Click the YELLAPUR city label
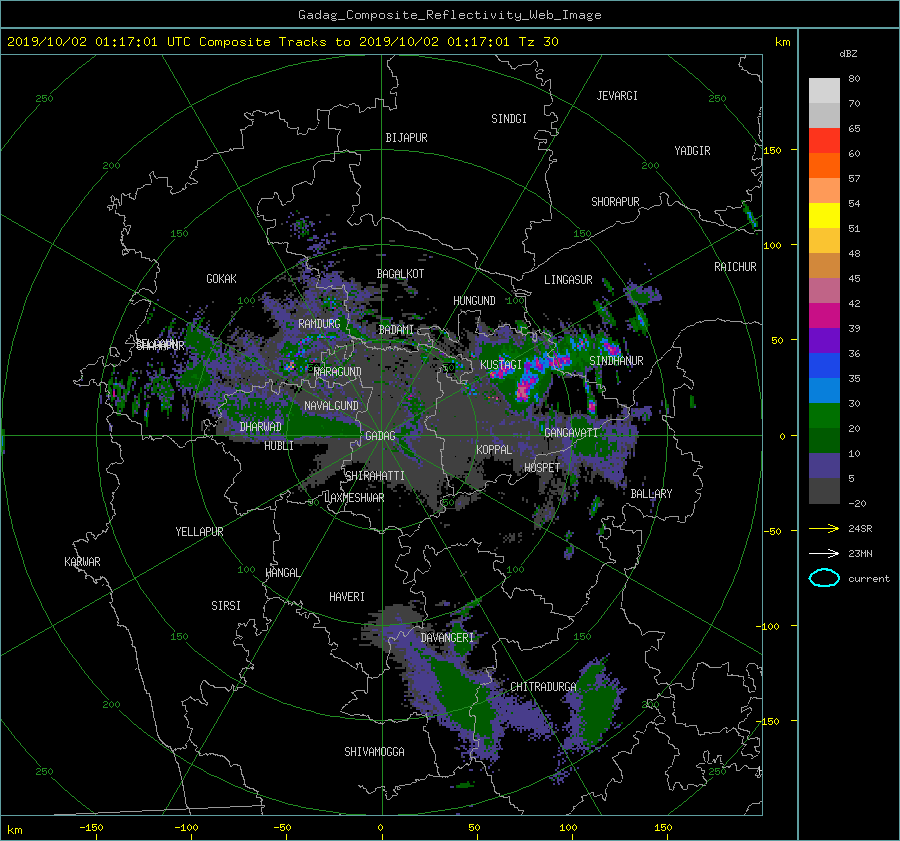Viewport: 900px width, 841px height. pos(199,532)
